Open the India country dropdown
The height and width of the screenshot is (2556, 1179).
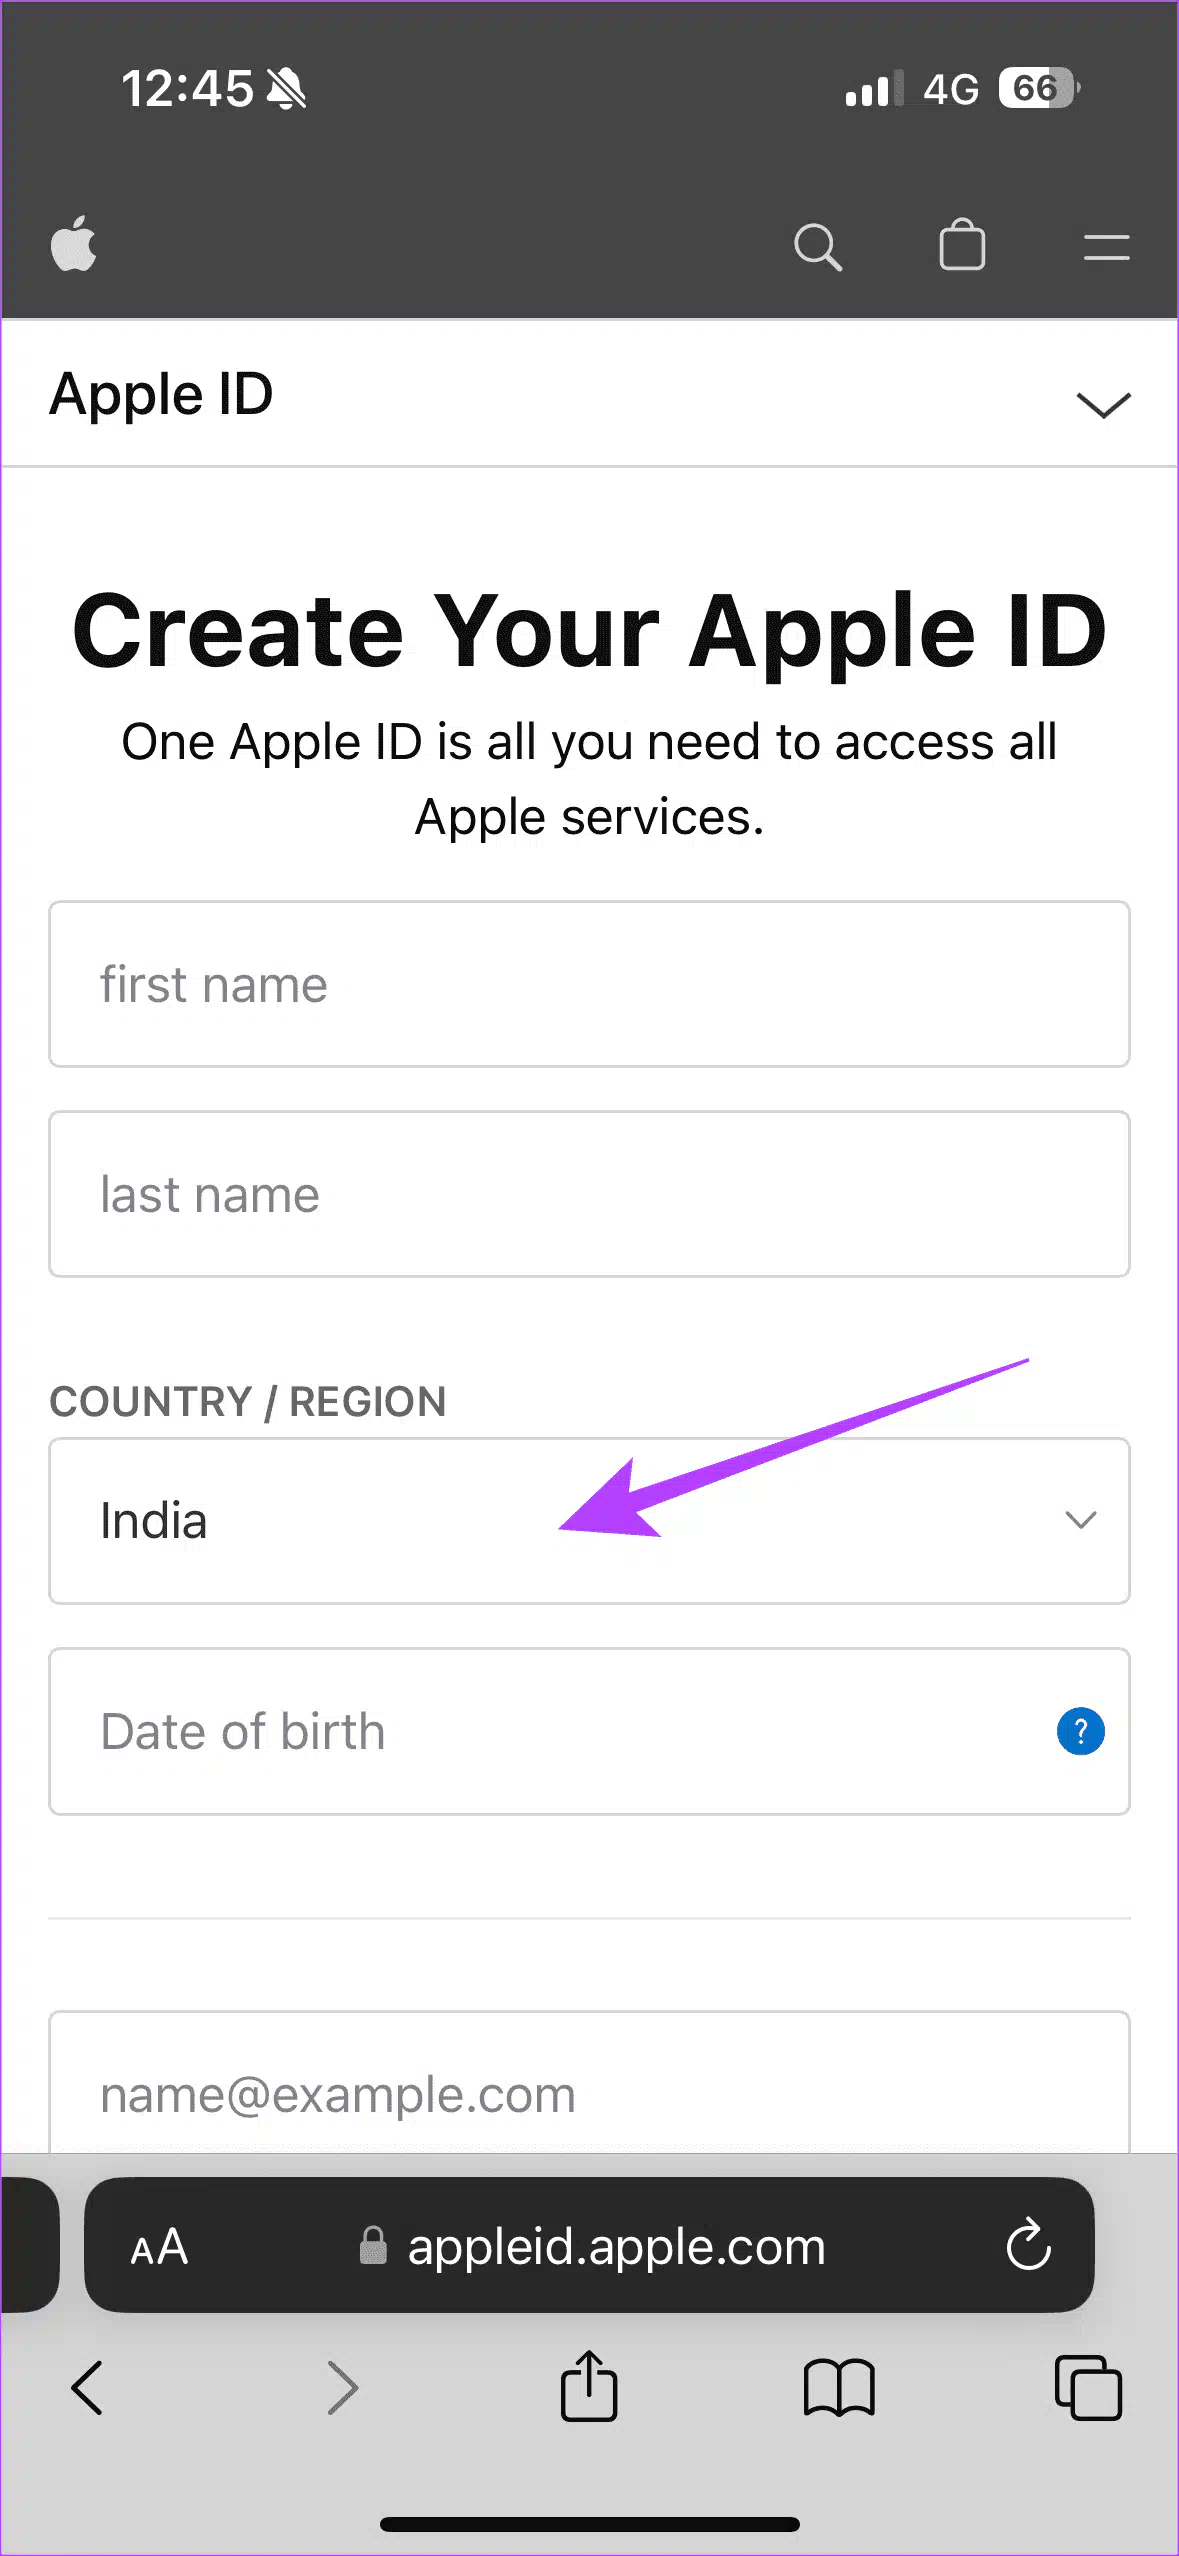click(589, 1521)
